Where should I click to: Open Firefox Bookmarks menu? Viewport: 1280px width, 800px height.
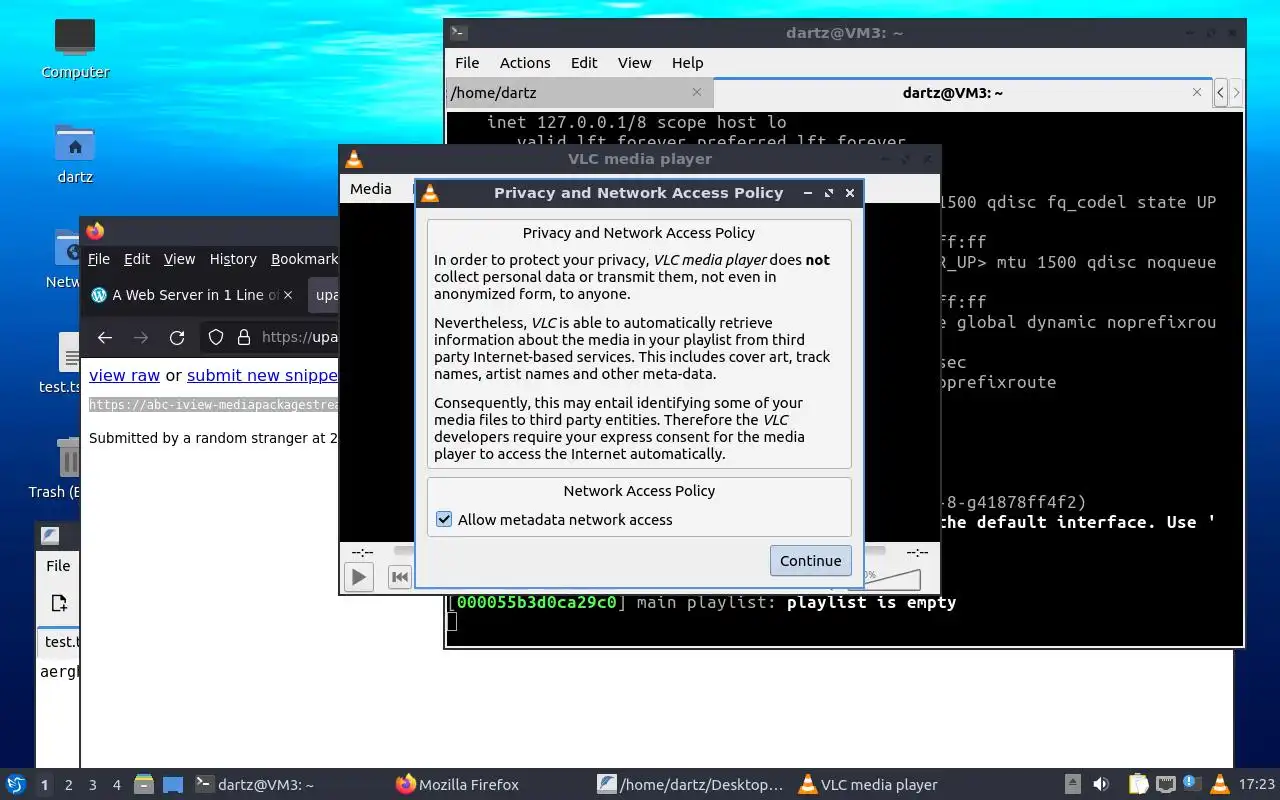[304, 259]
